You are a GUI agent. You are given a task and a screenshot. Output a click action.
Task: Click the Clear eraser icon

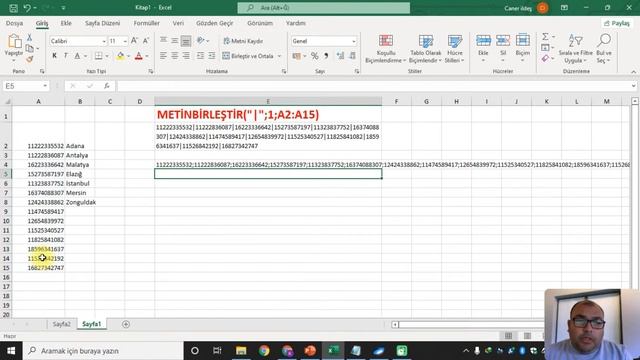point(545,59)
